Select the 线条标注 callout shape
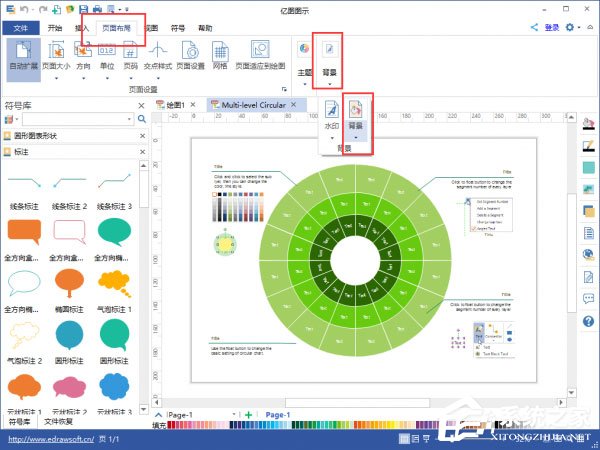The height and width of the screenshot is (450, 600). tap(24, 181)
